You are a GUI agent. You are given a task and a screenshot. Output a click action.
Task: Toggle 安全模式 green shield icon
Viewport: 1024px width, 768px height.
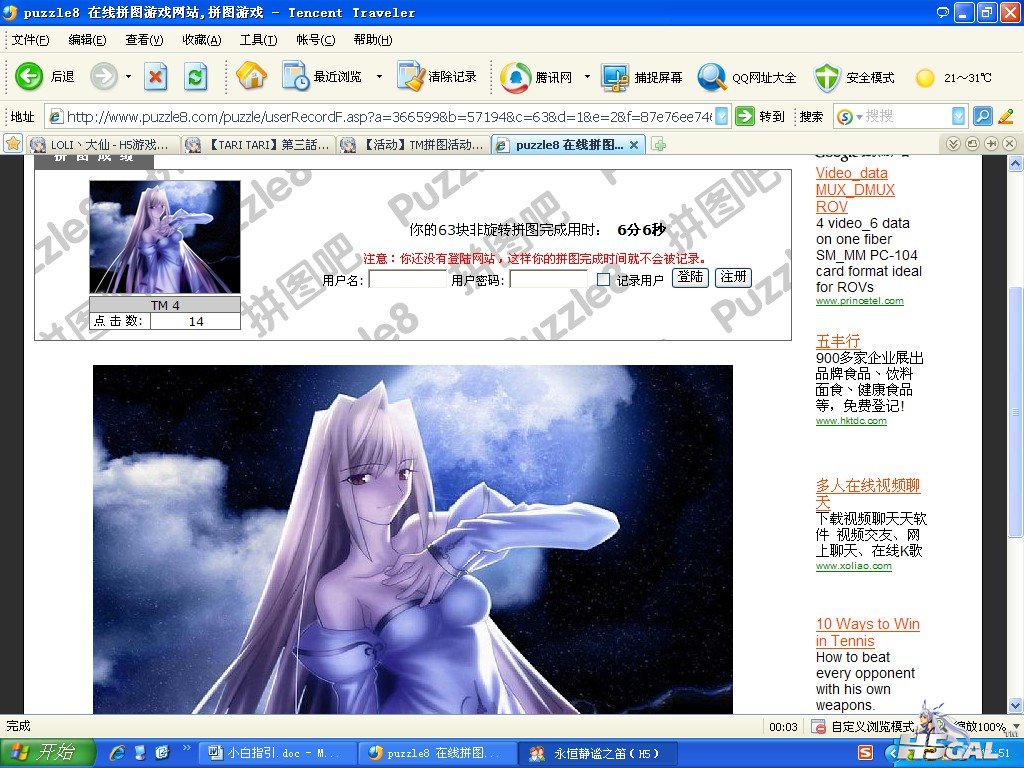click(x=826, y=78)
